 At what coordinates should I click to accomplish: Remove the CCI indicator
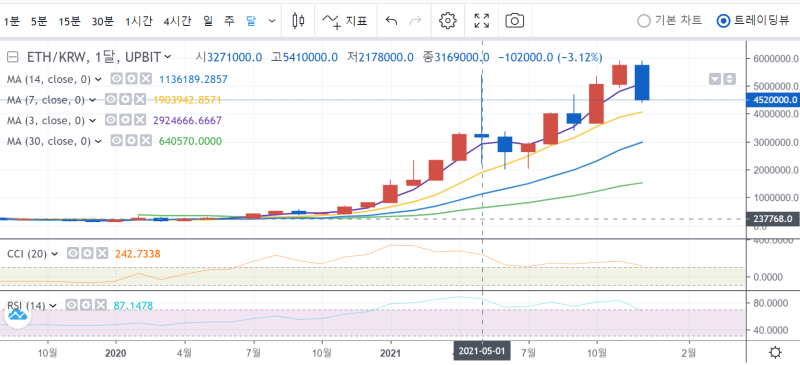pos(102,253)
